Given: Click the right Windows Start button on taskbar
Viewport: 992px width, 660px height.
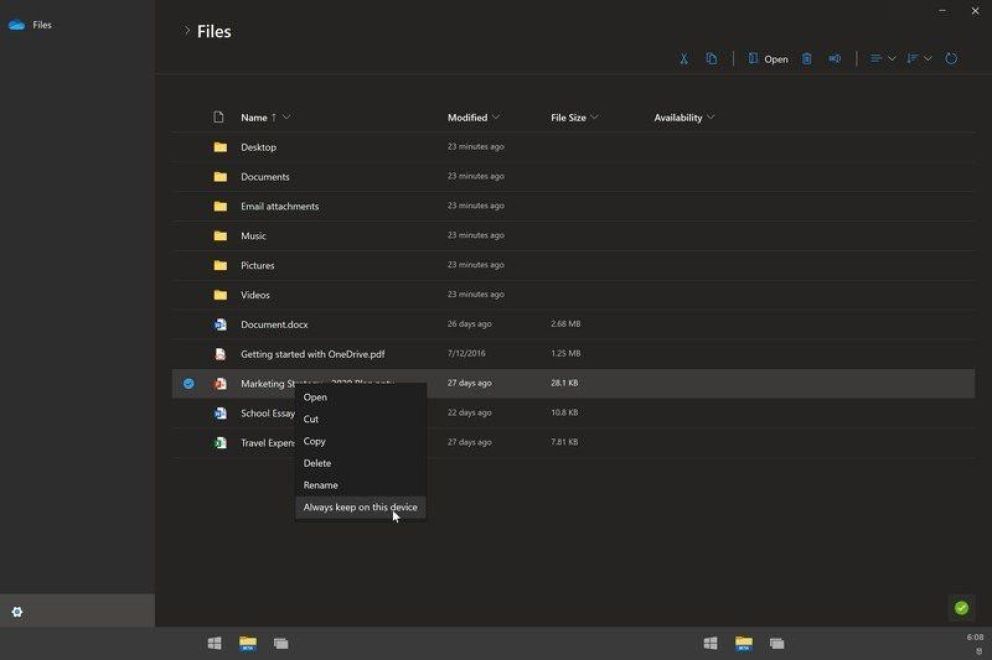Looking at the screenshot, I should [x=710, y=643].
